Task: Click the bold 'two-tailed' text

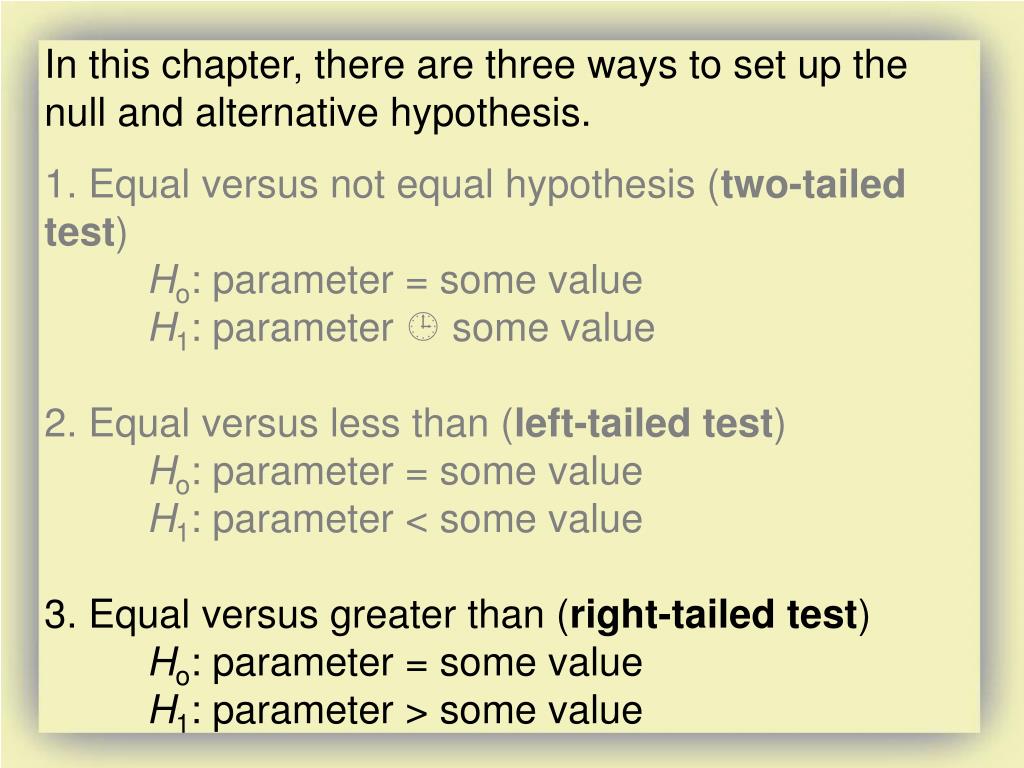Action: (813, 184)
